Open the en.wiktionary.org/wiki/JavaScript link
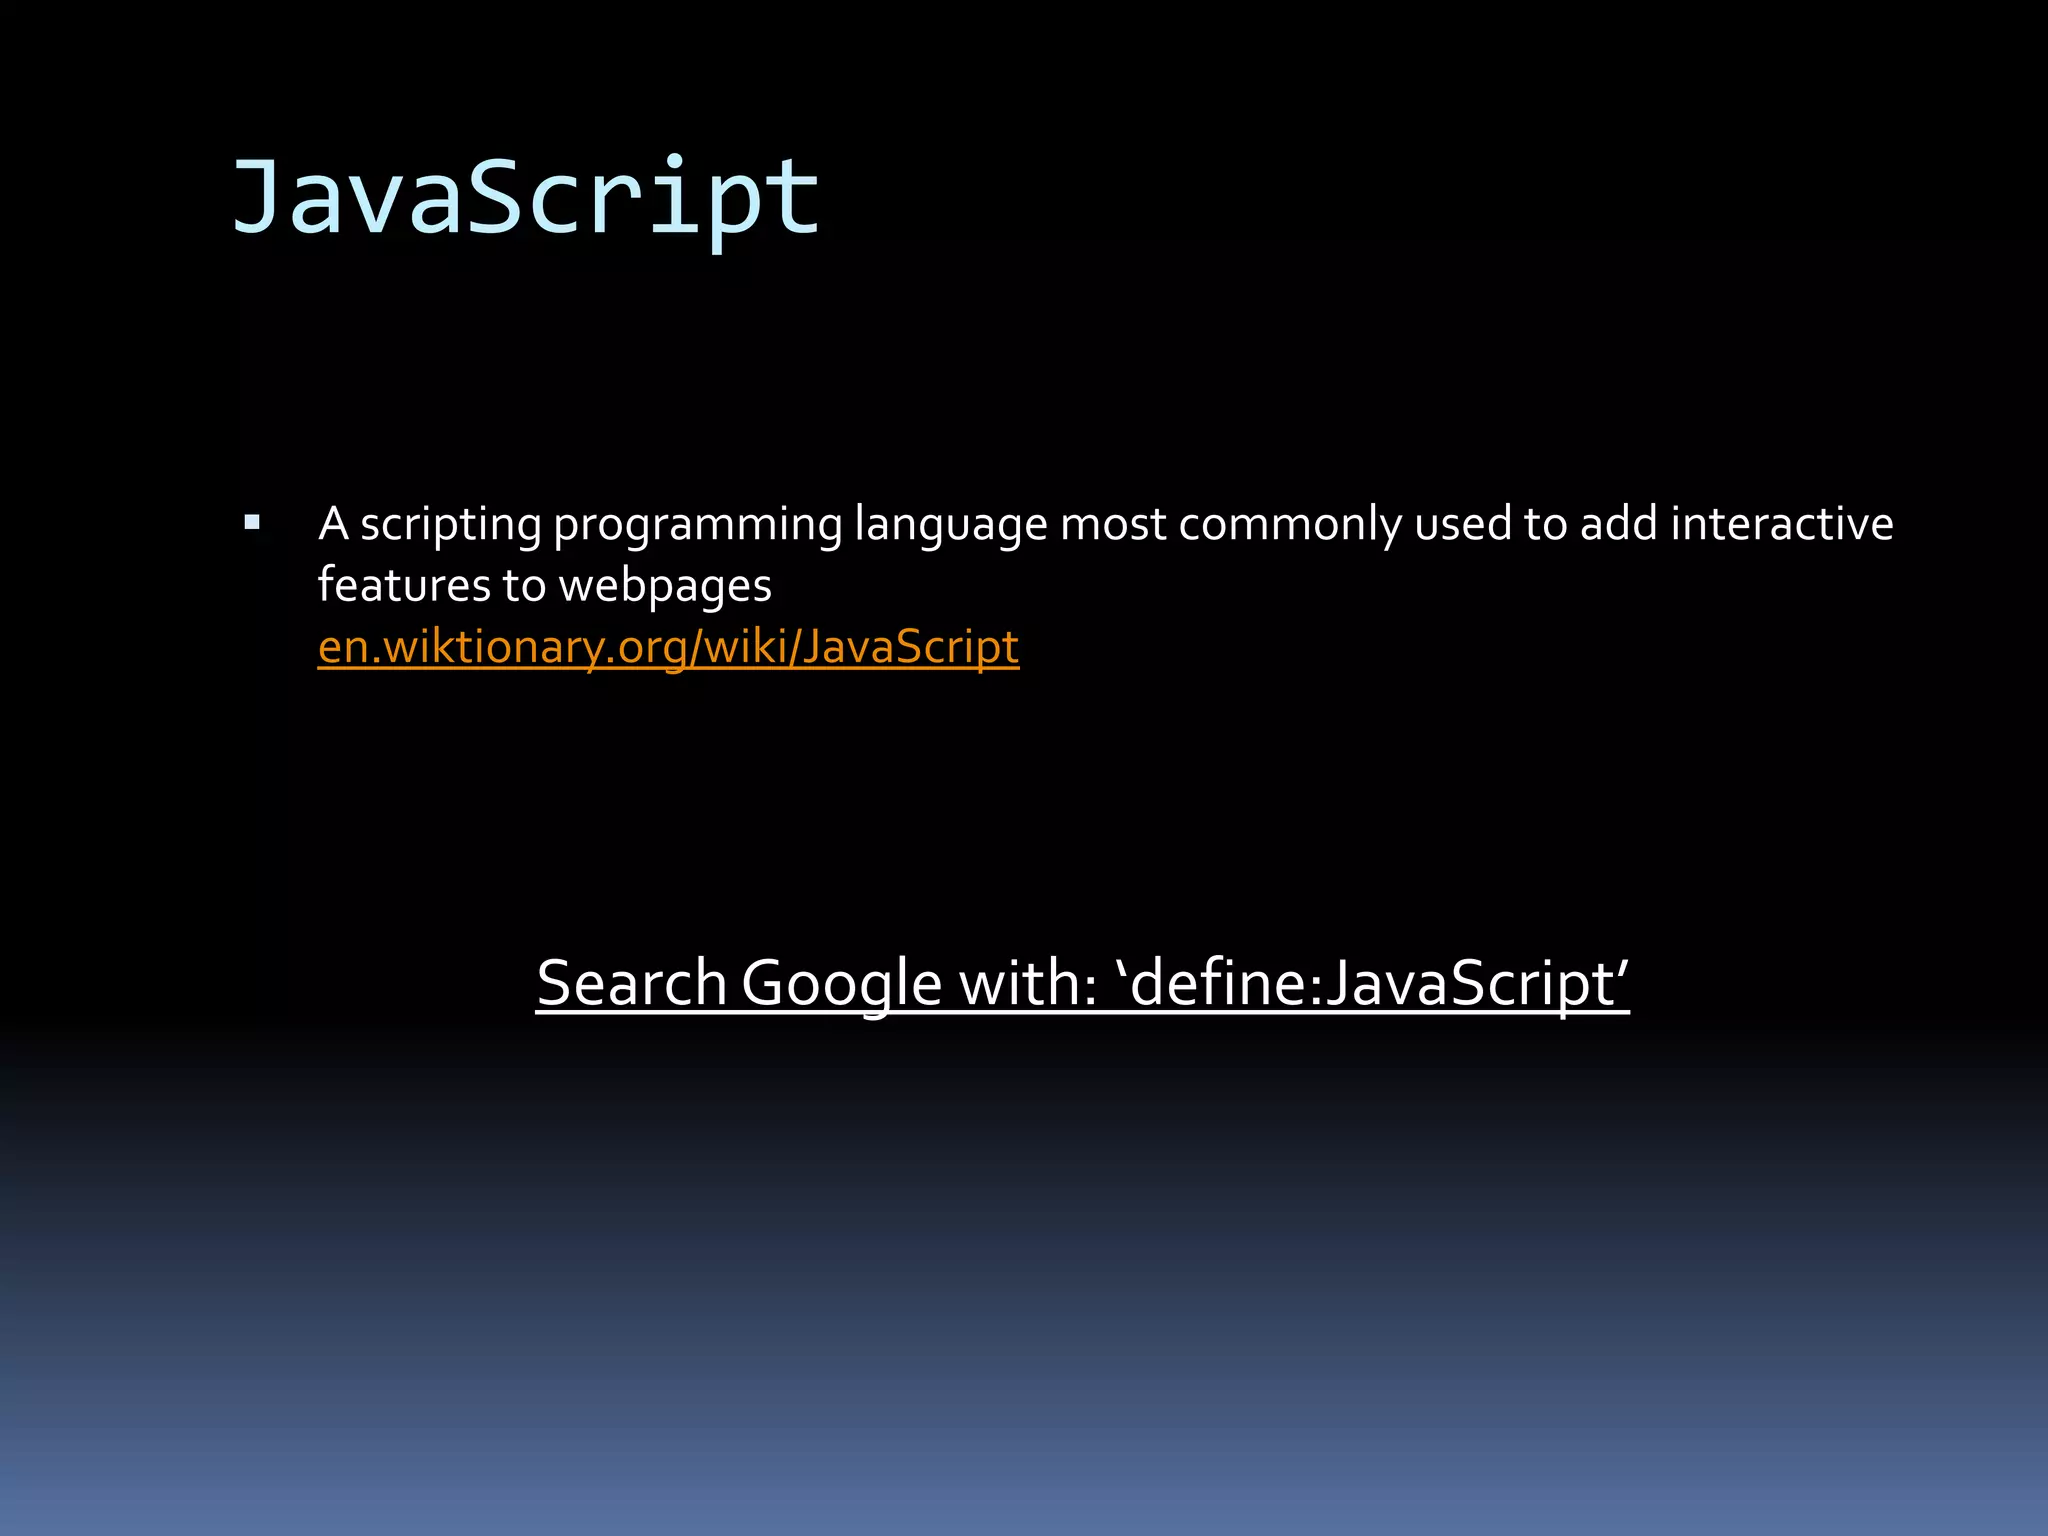 [x=668, y=647]
